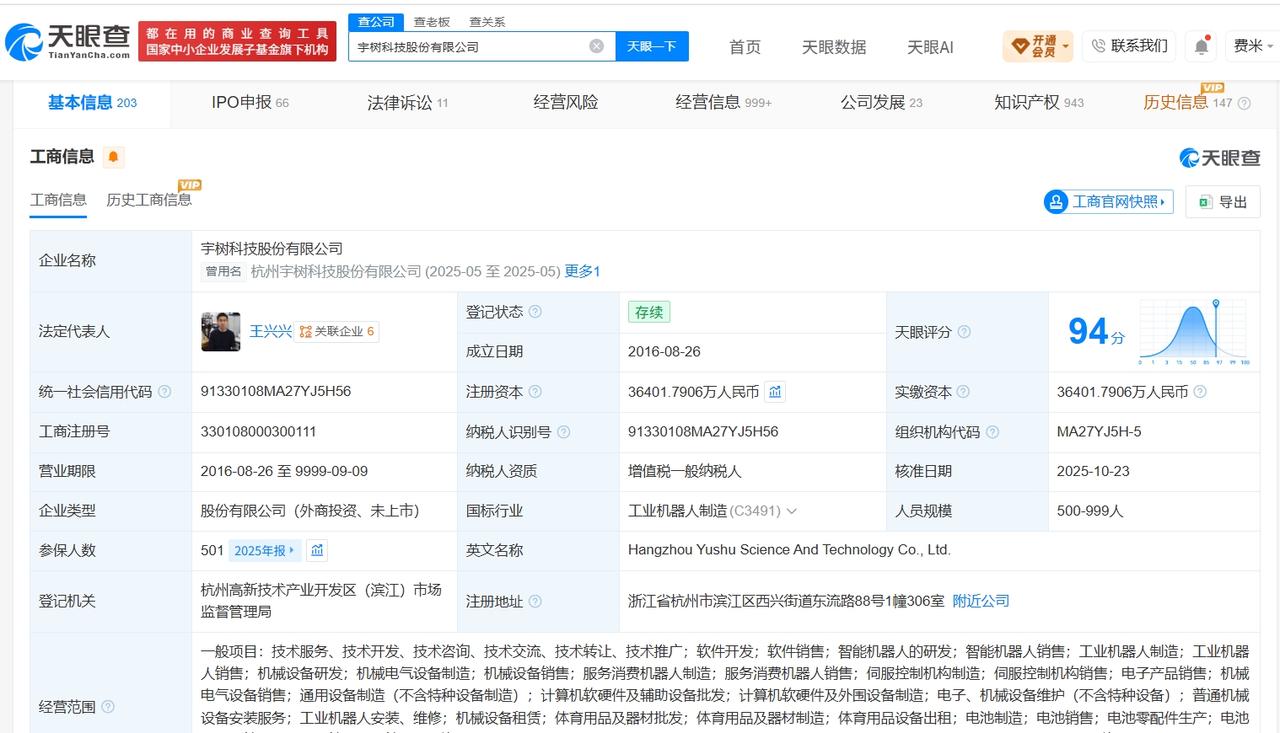Open the 公司发展 tab

click(x=882, y=102)
